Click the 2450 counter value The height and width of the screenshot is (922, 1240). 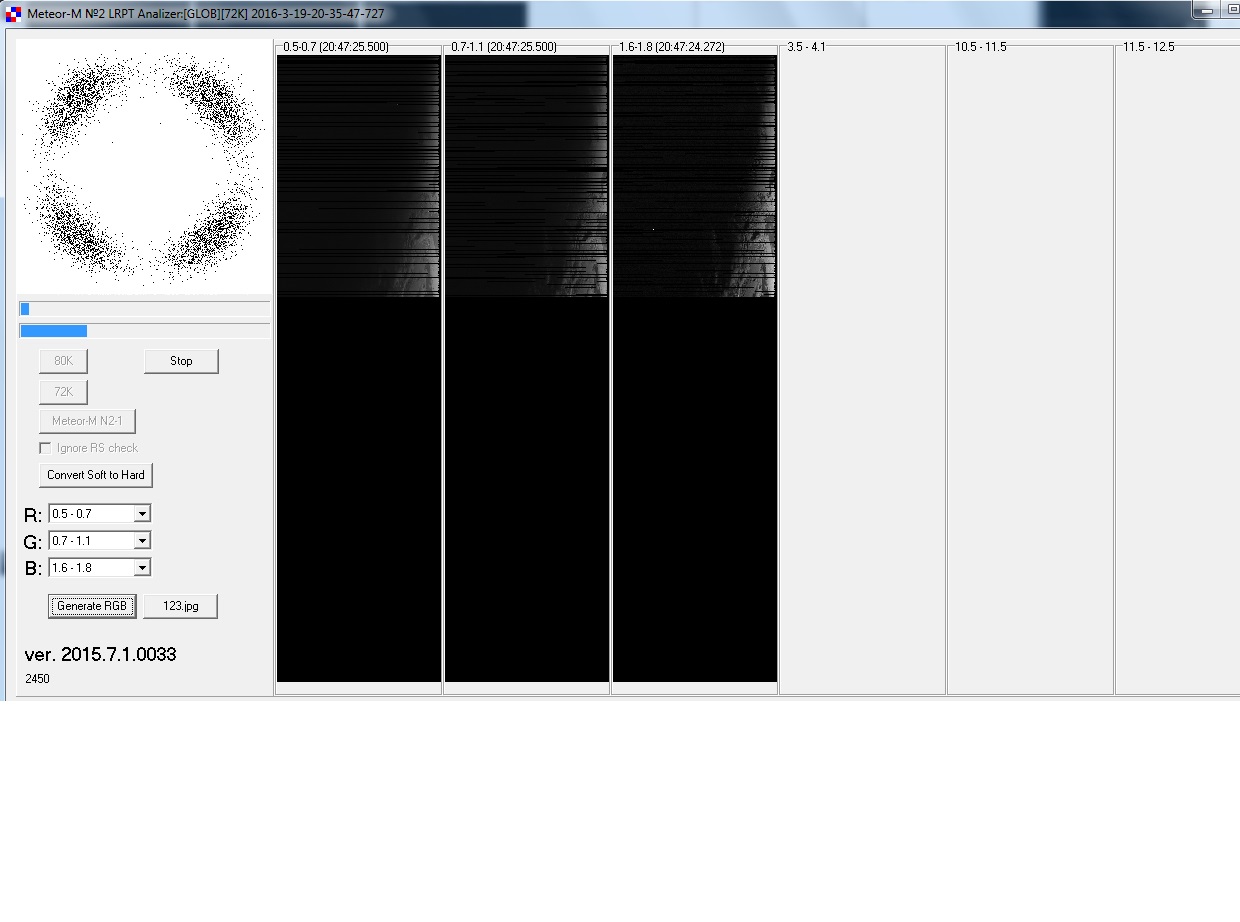pyautogui.click(x=38, y=679)
